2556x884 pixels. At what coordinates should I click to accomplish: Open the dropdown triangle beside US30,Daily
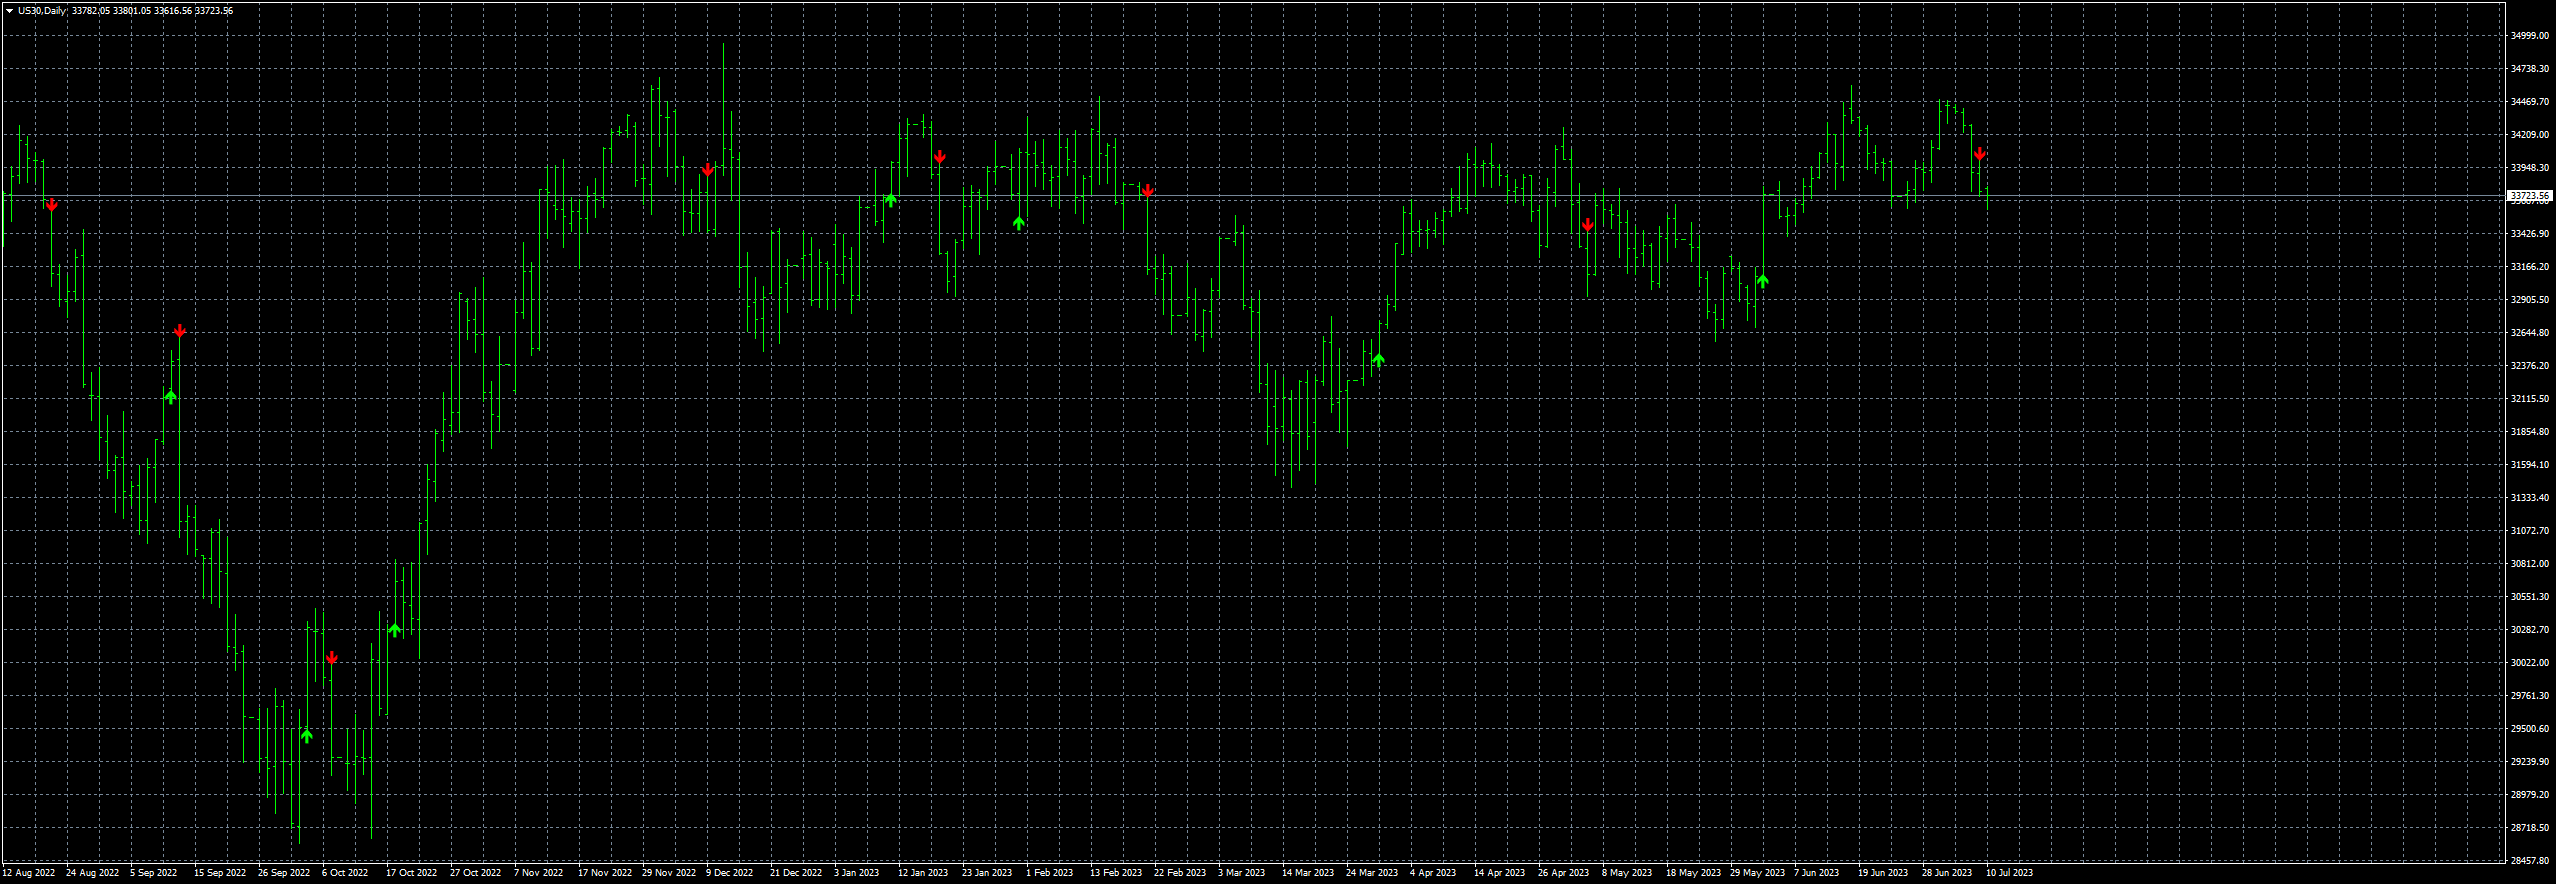coord(9,10)
